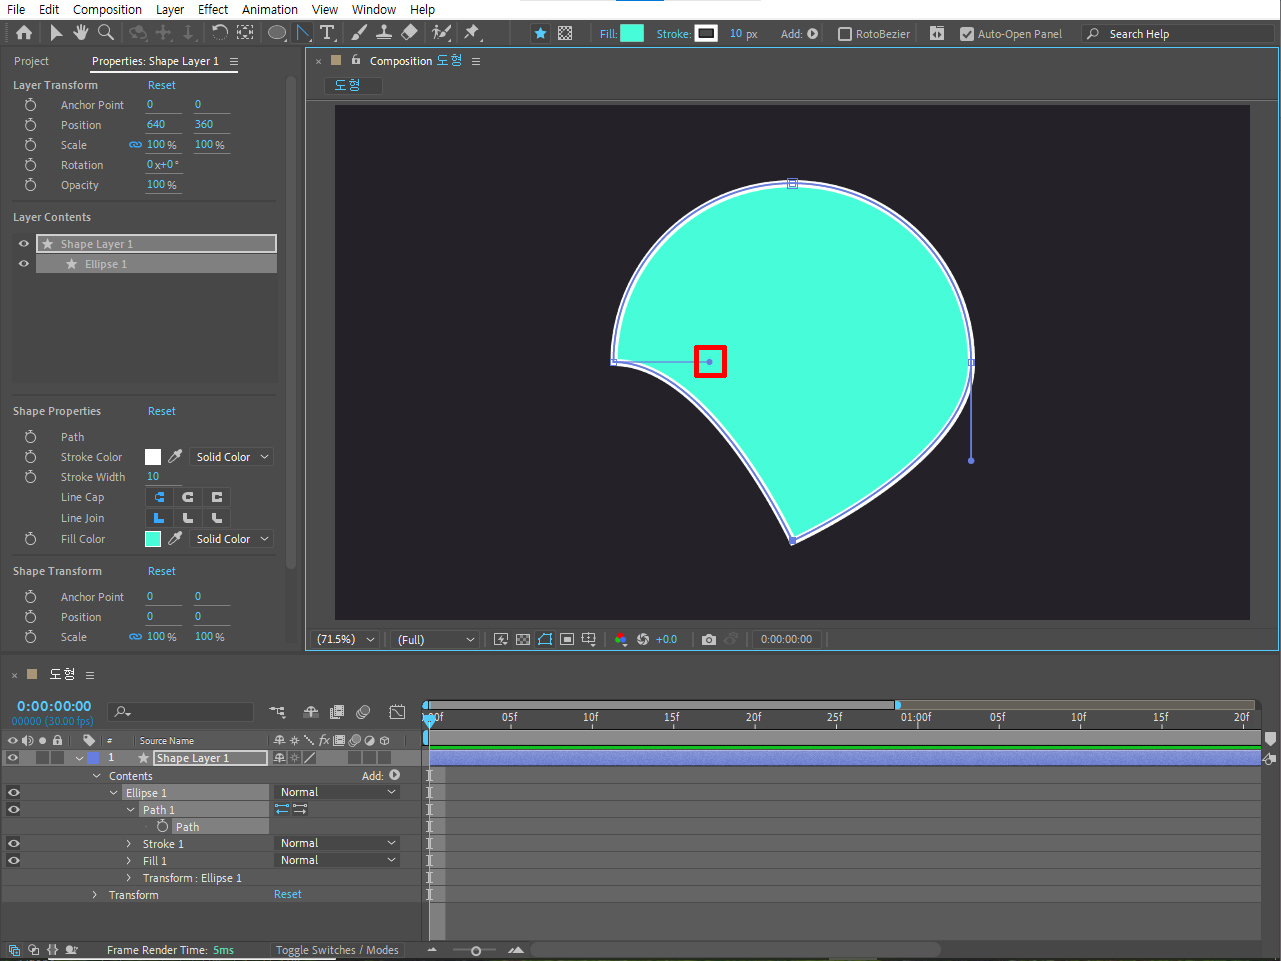Click Reset next to Shape Transform
This screenshot has width=1281, height=961.
coord(162,571)
